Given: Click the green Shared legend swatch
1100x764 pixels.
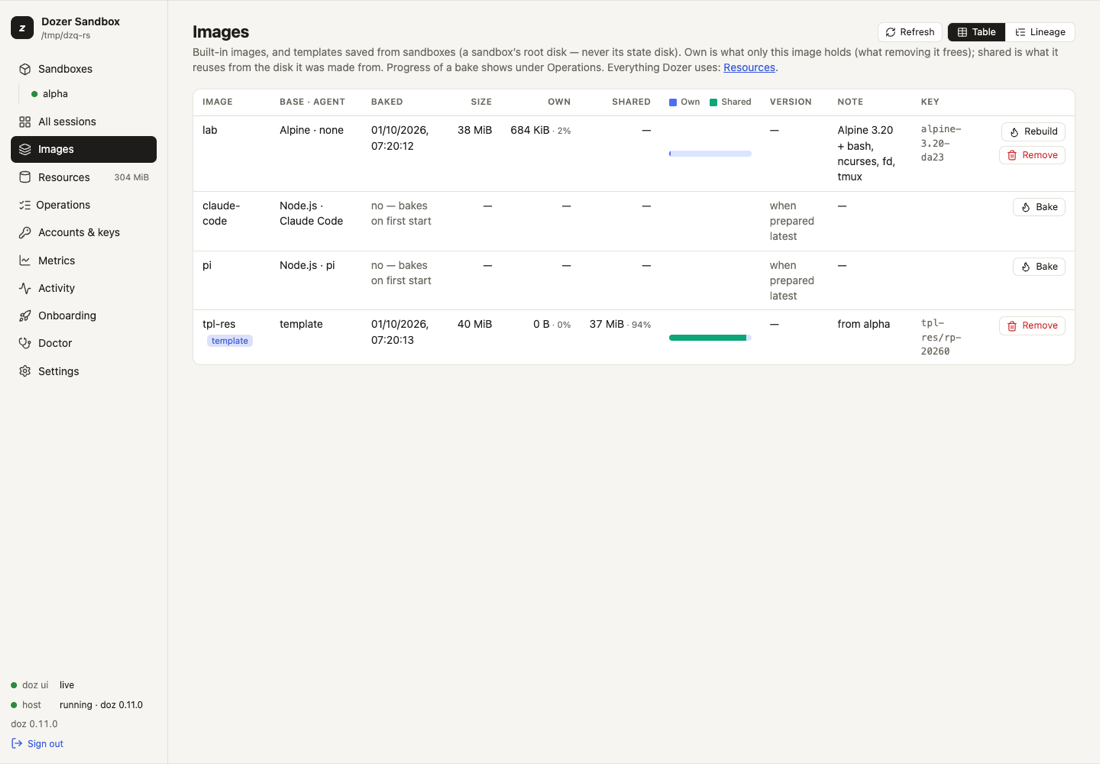Looking at the screenshot, I should [713, 102].
